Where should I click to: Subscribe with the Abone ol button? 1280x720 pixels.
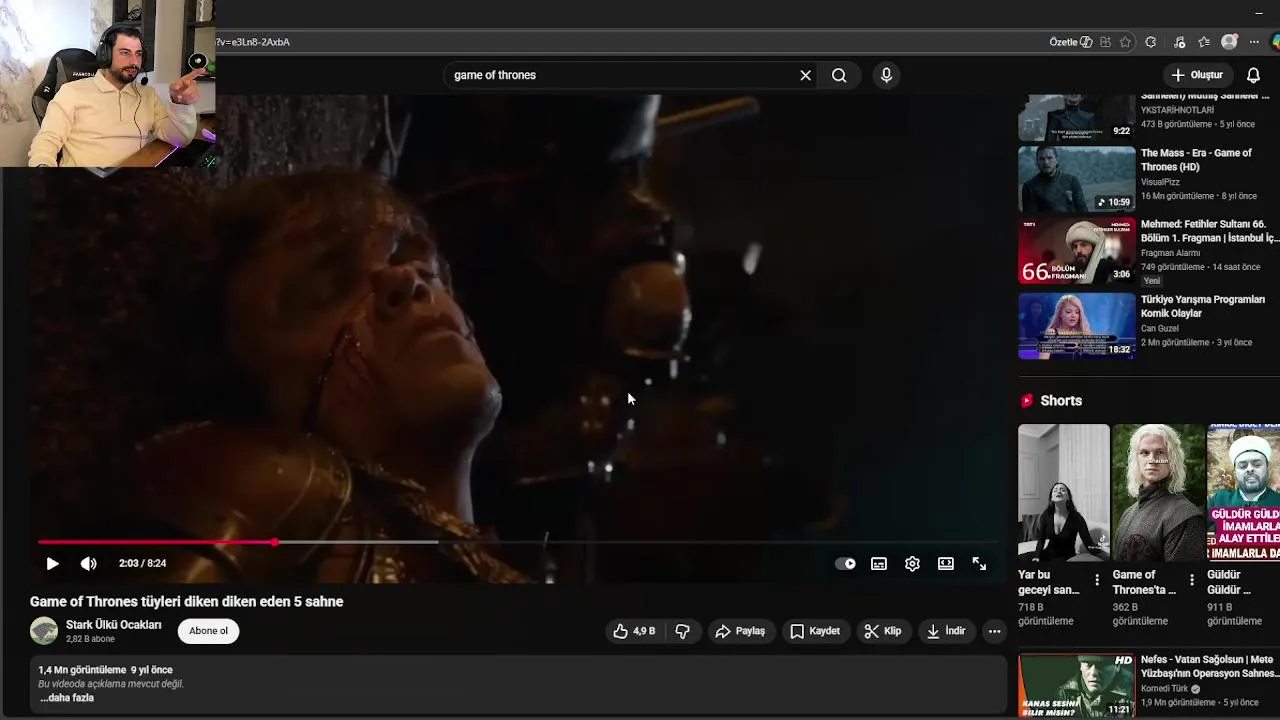[209, 631]
